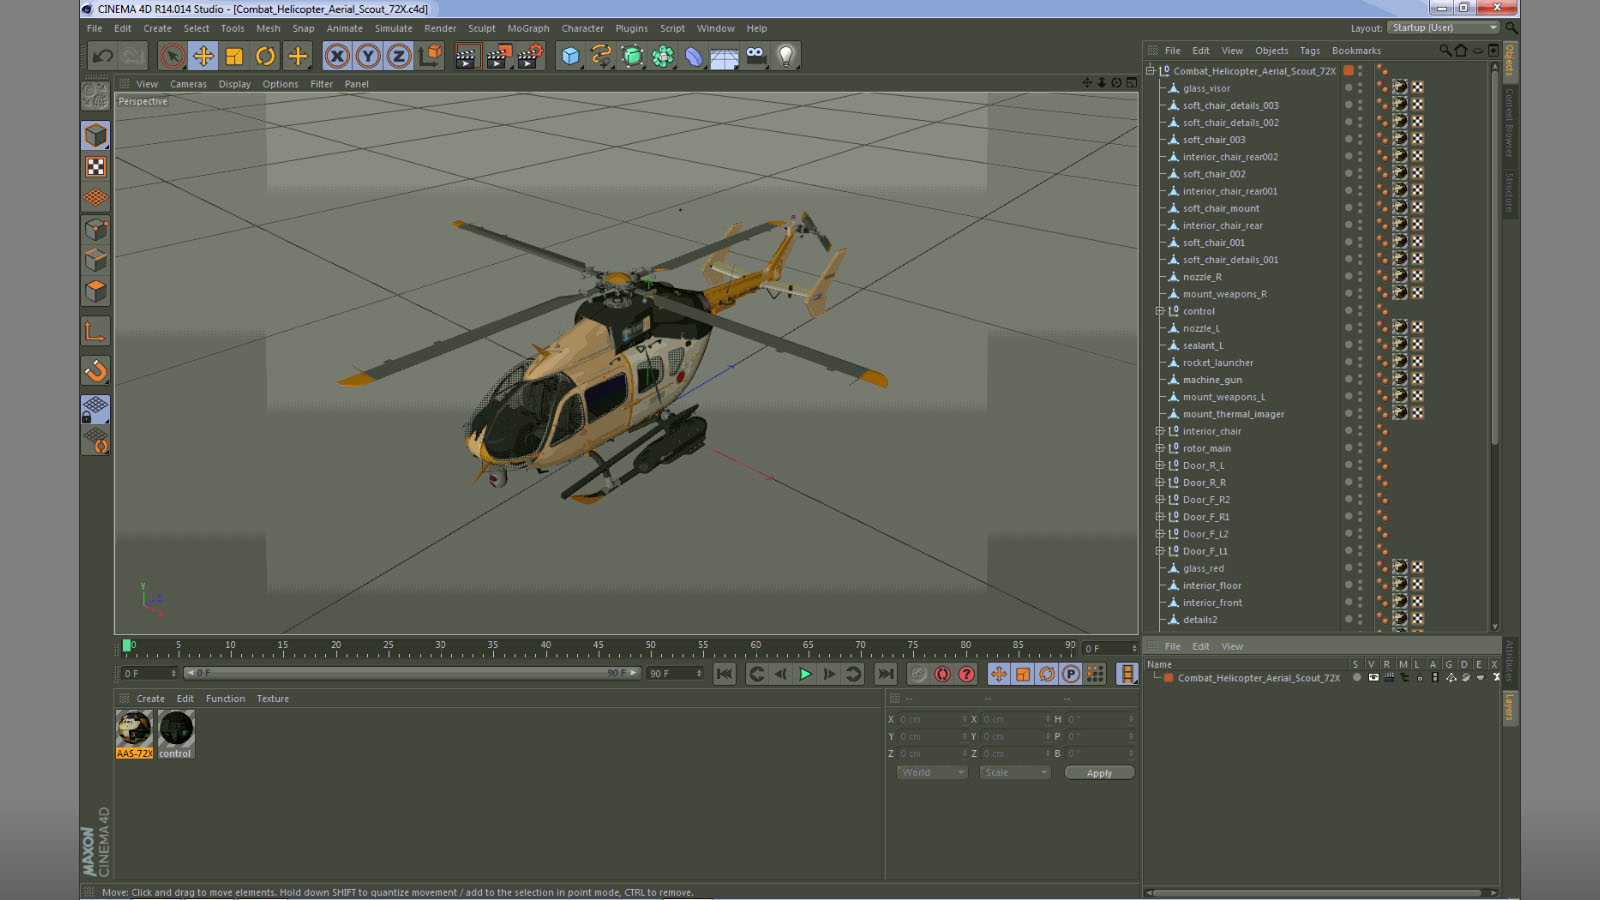The image size is (1600, 900).
Task: Toggle autokeying button
Action: 942,674
